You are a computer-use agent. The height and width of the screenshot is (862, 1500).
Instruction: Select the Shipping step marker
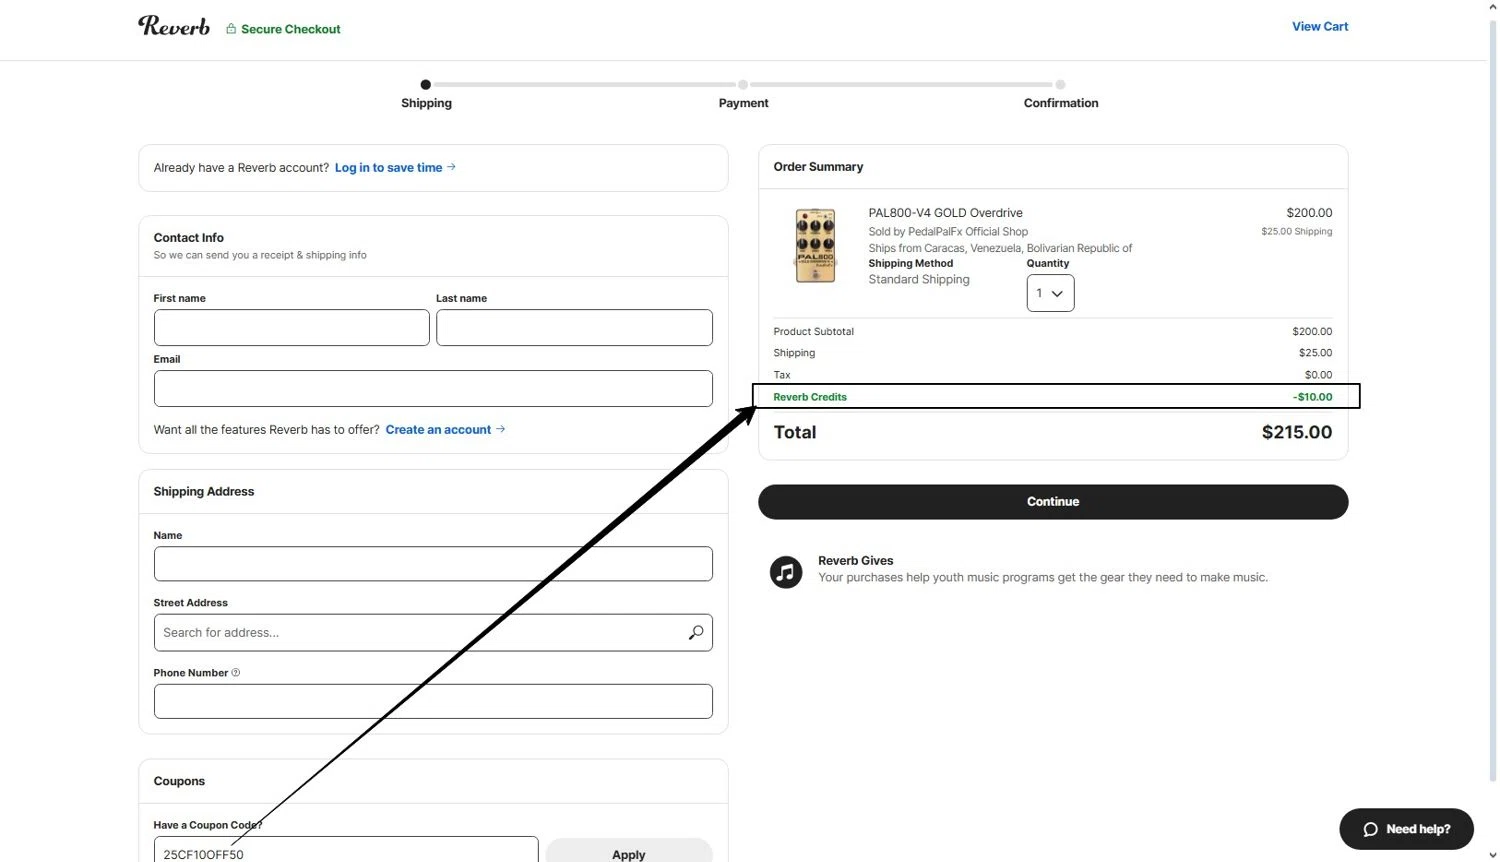pos(426,85)
